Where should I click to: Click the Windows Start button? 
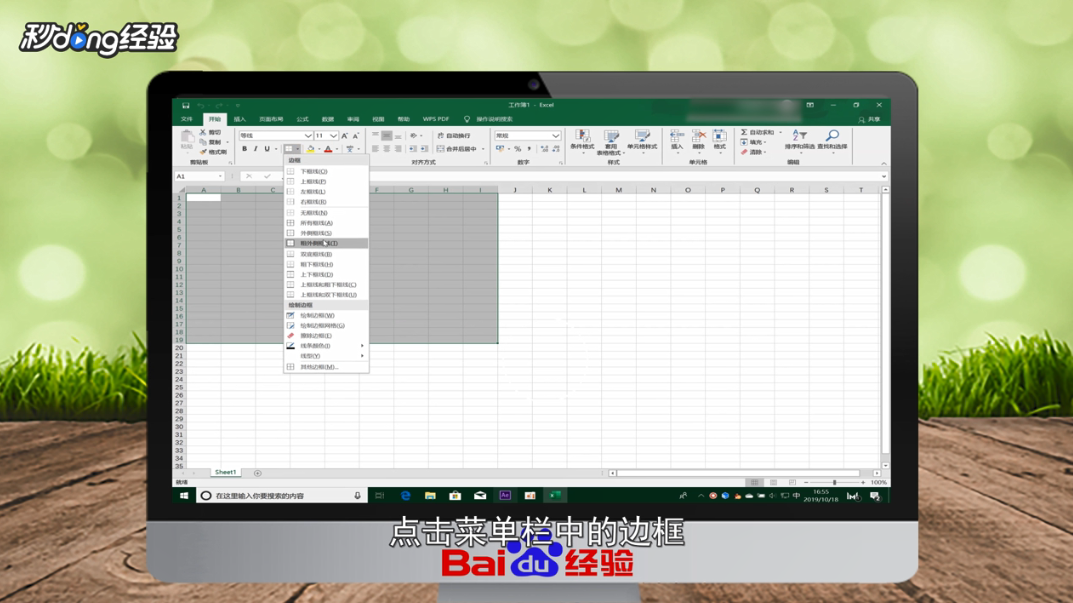point(183,496)
